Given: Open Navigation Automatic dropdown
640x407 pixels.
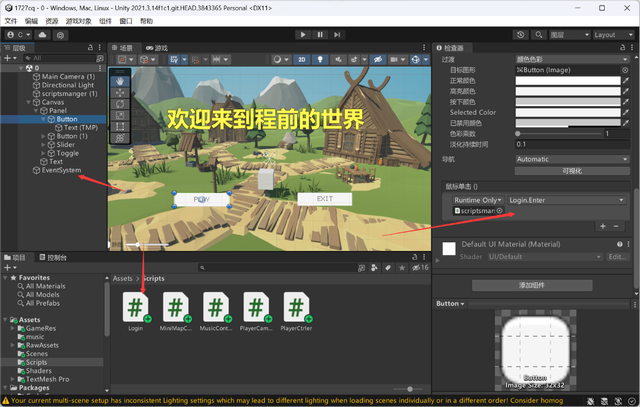Looking at the screenshot, I should (x=572, y=159).
